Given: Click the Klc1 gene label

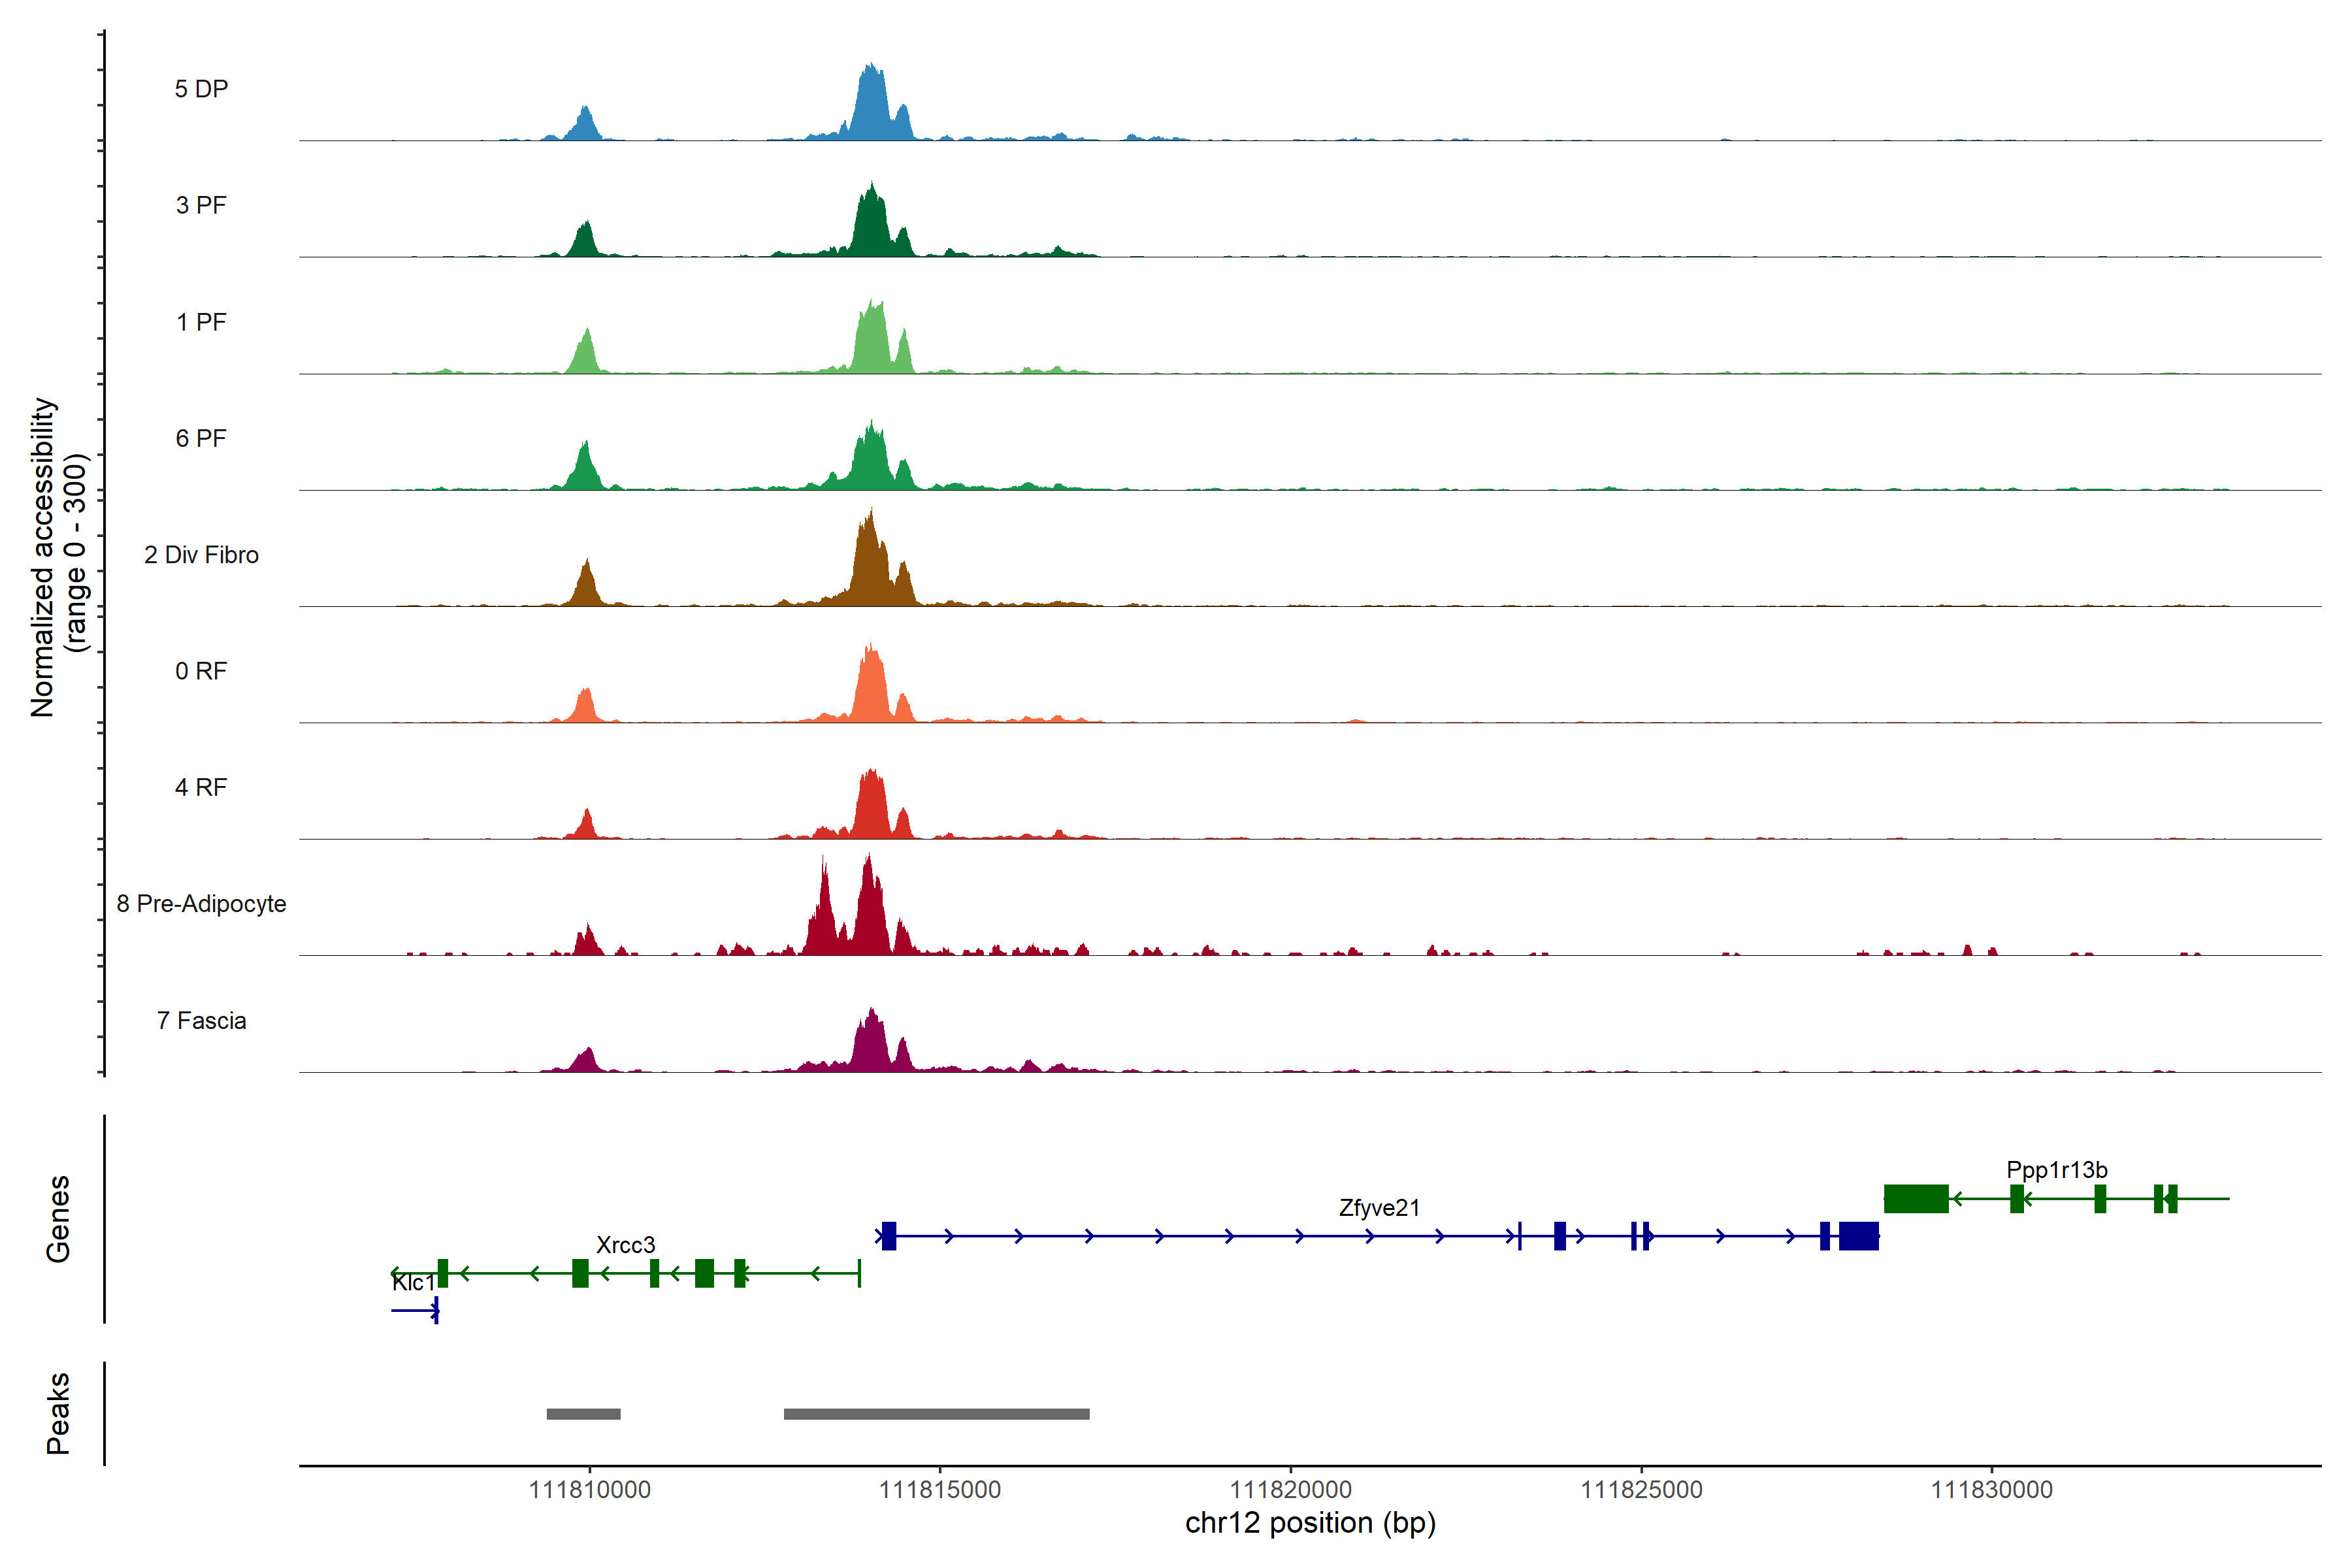Looking at the screenshot, I should [x=413, y=1283].
